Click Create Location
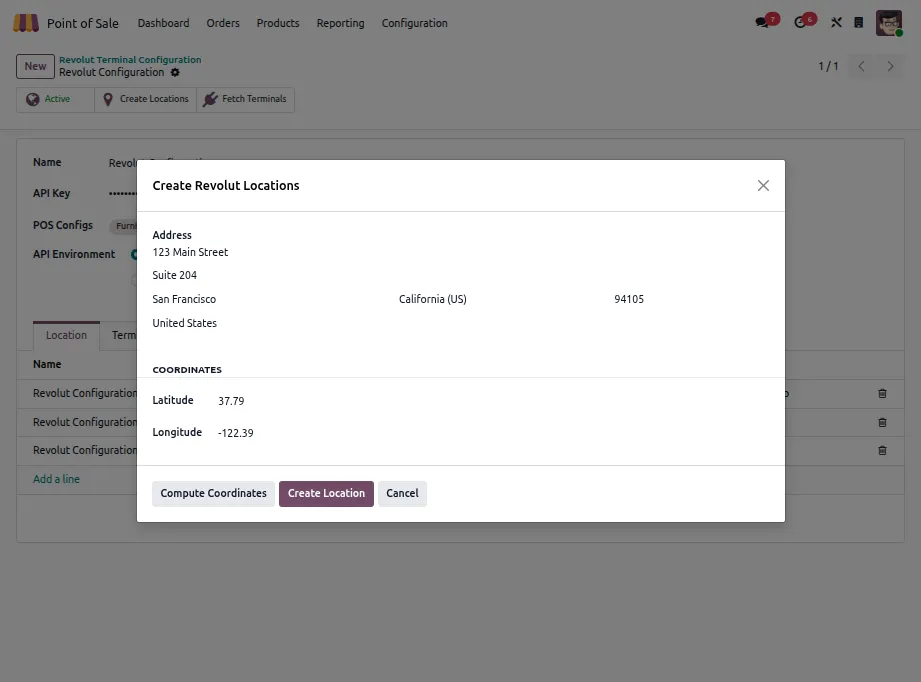This screenshot has height=682, width=921. pyautogui.click(x=326, y=493)
